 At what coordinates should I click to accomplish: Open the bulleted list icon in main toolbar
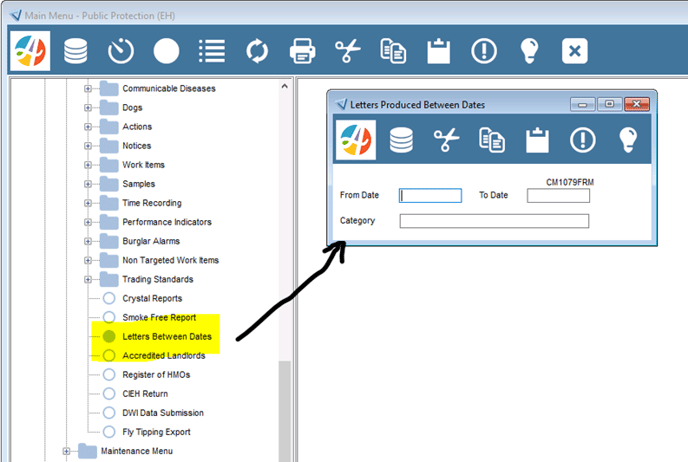click(212, 51)
